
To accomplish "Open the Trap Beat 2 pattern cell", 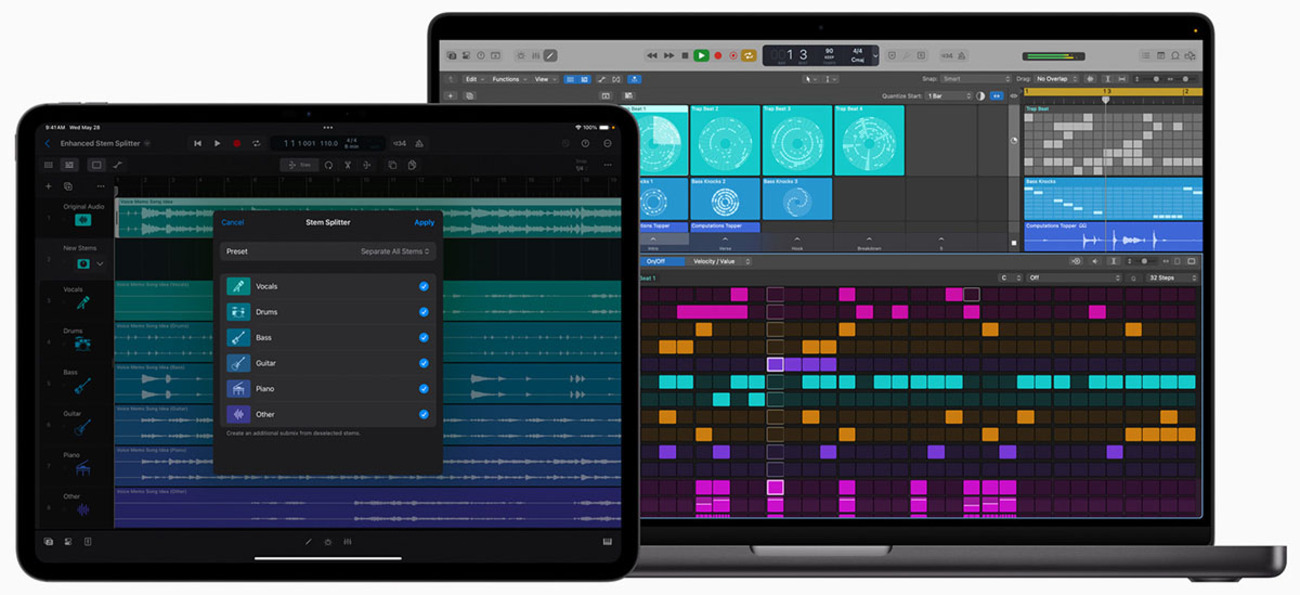I will click(726, 142).
